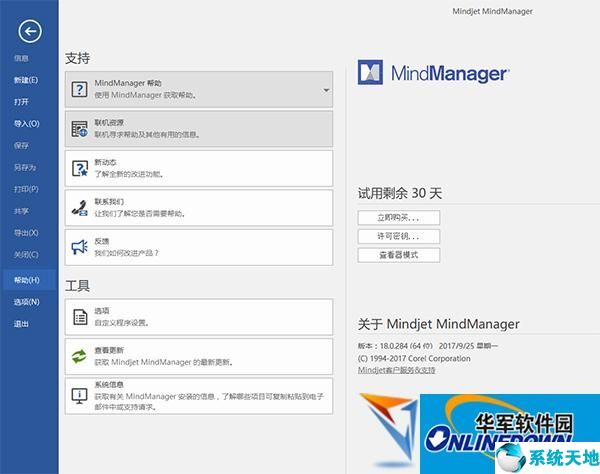Open 信息 in the sidebar
The height and width of the screenshot is (474, 600).
(x=21, y=58)
